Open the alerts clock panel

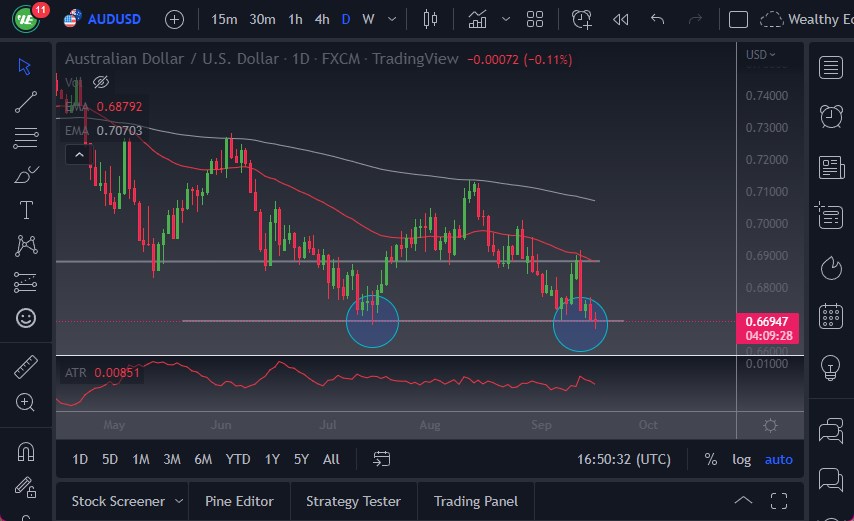click(830, 116)
